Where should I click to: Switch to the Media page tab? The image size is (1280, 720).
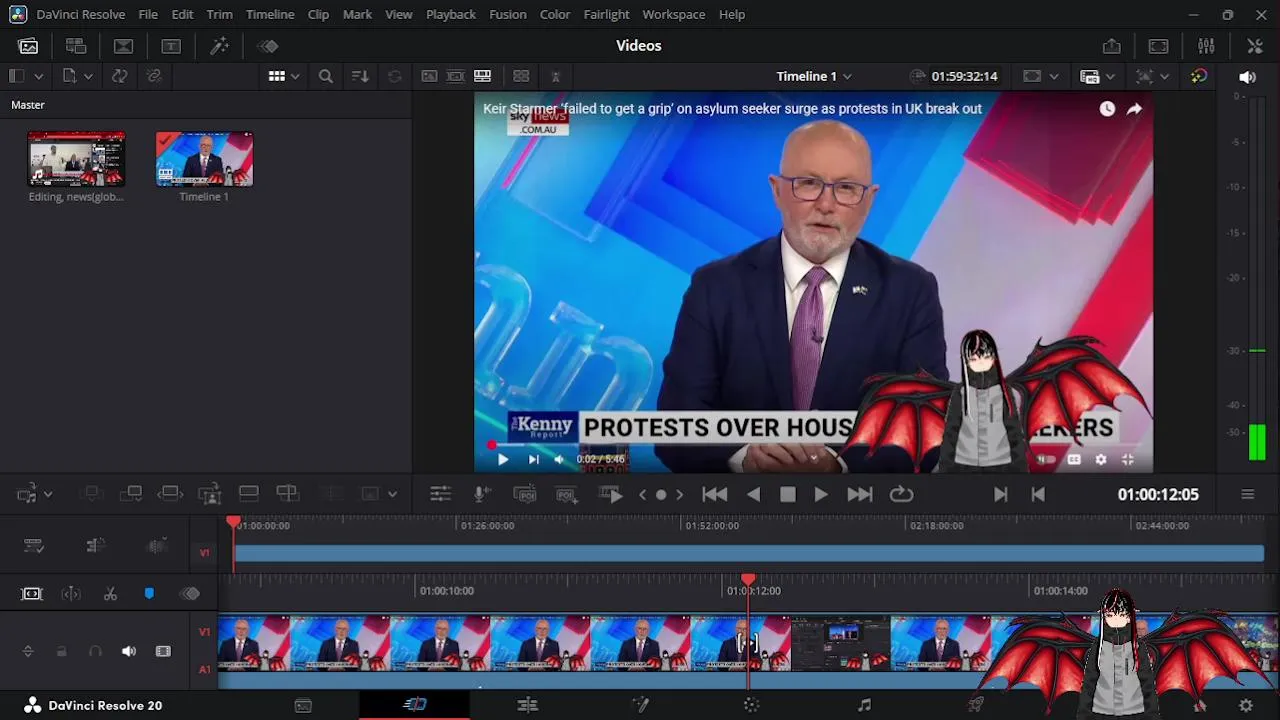pos(303,705)
